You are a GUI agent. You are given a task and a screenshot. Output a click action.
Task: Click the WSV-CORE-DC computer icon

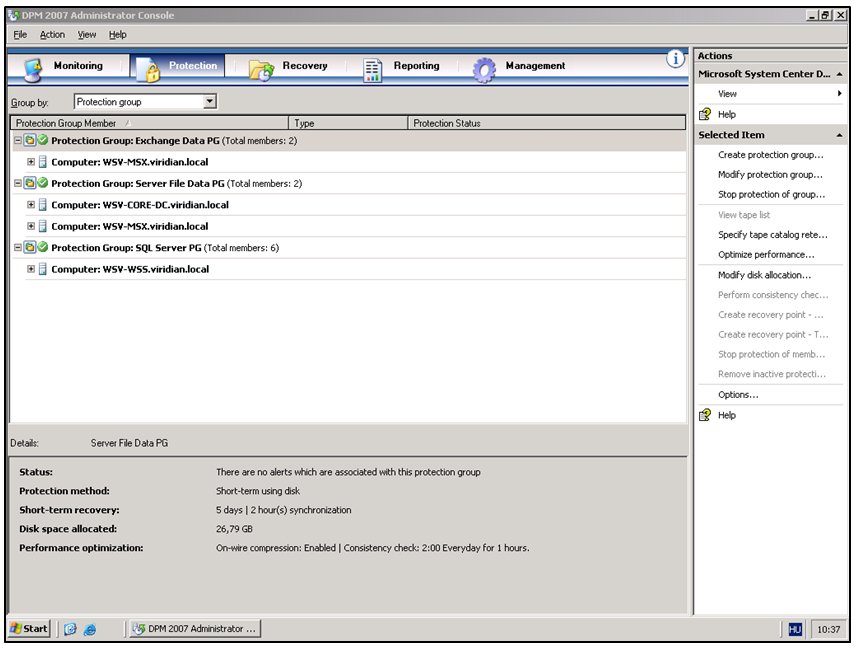coord(43,205)
